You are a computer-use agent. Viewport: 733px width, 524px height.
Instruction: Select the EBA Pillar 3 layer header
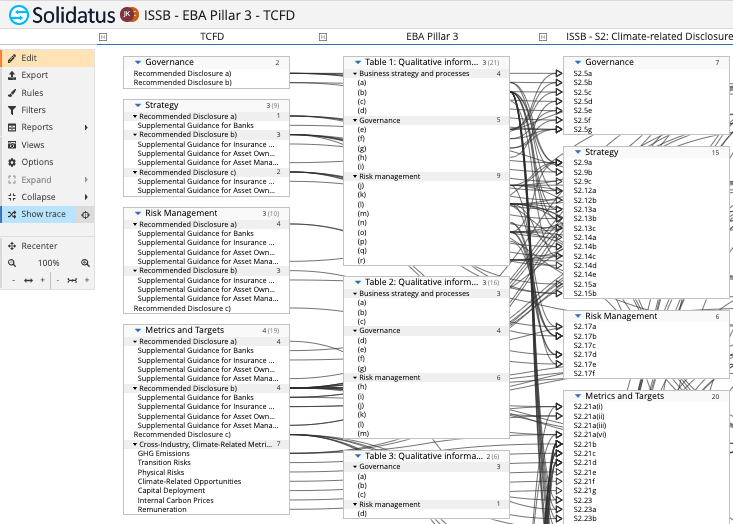pyautogui.click(x=432, y=36)
